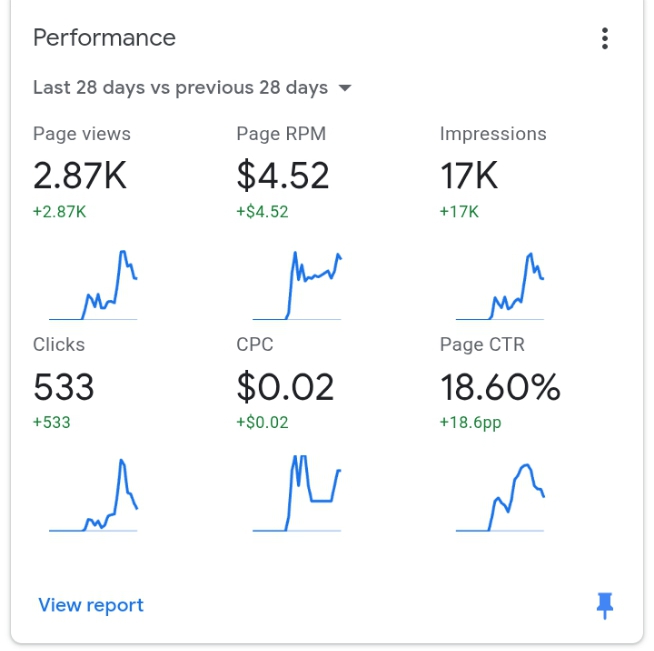Image resolution: width=654 pixels, height=651 pixels.
Task: Select the 17K impressions value
Action: click(x=469, y=176)
